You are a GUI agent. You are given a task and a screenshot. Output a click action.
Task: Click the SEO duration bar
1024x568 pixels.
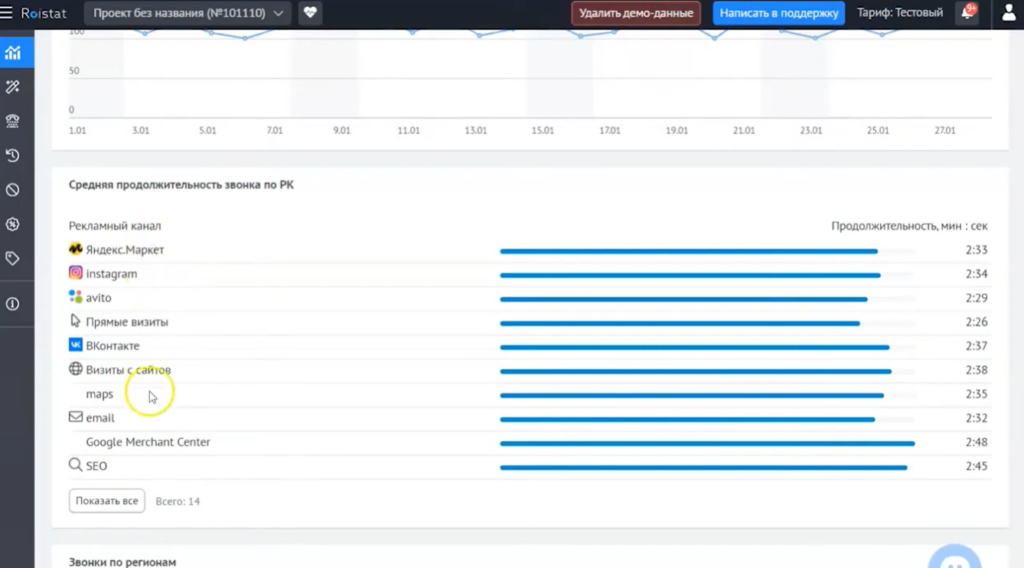tap(703, 467)
